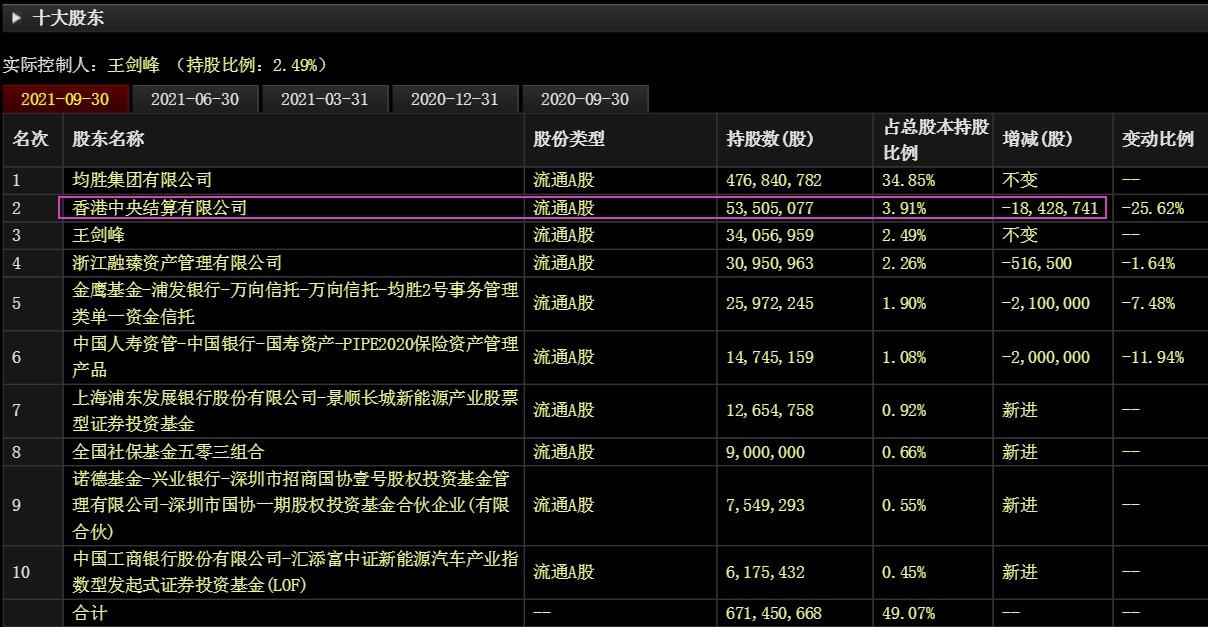Click the 49.07% total ownership cell

909,612
